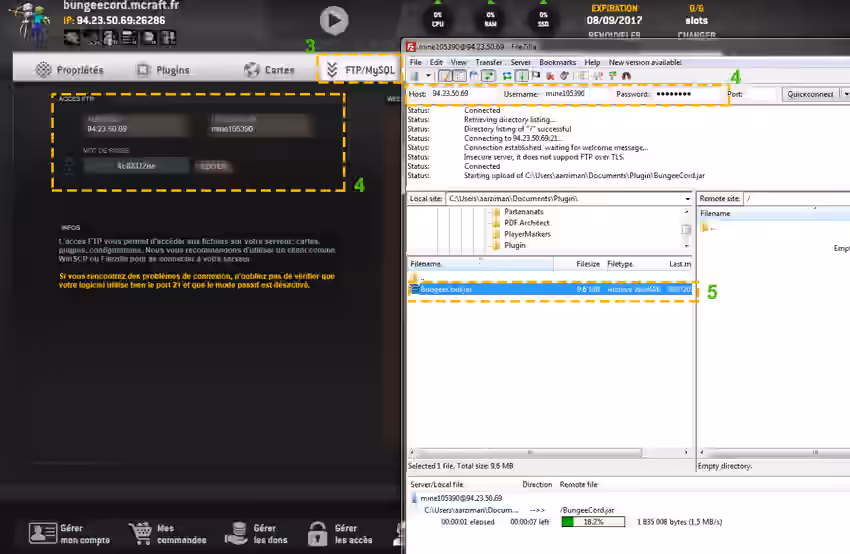Switch to the FTP/MySQL tab
850x554 pixels.
360,70
